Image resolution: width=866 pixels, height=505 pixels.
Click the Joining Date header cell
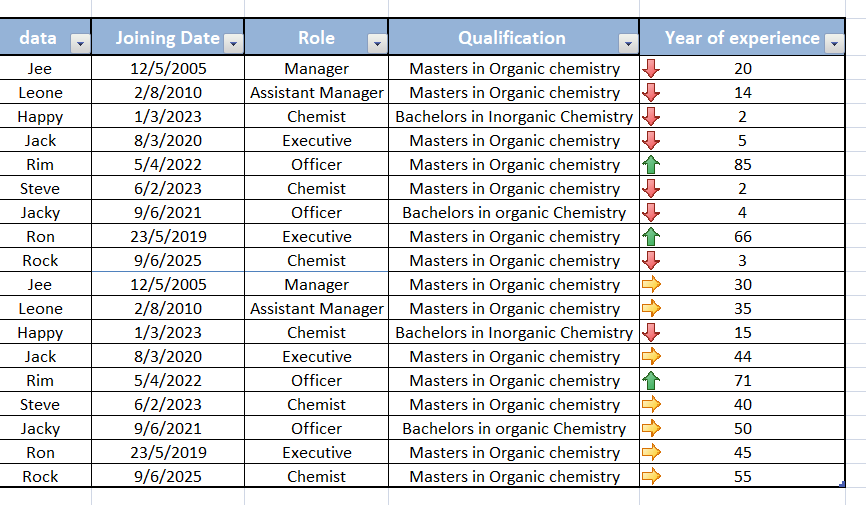pyautogui.click(x=168, y=37)
